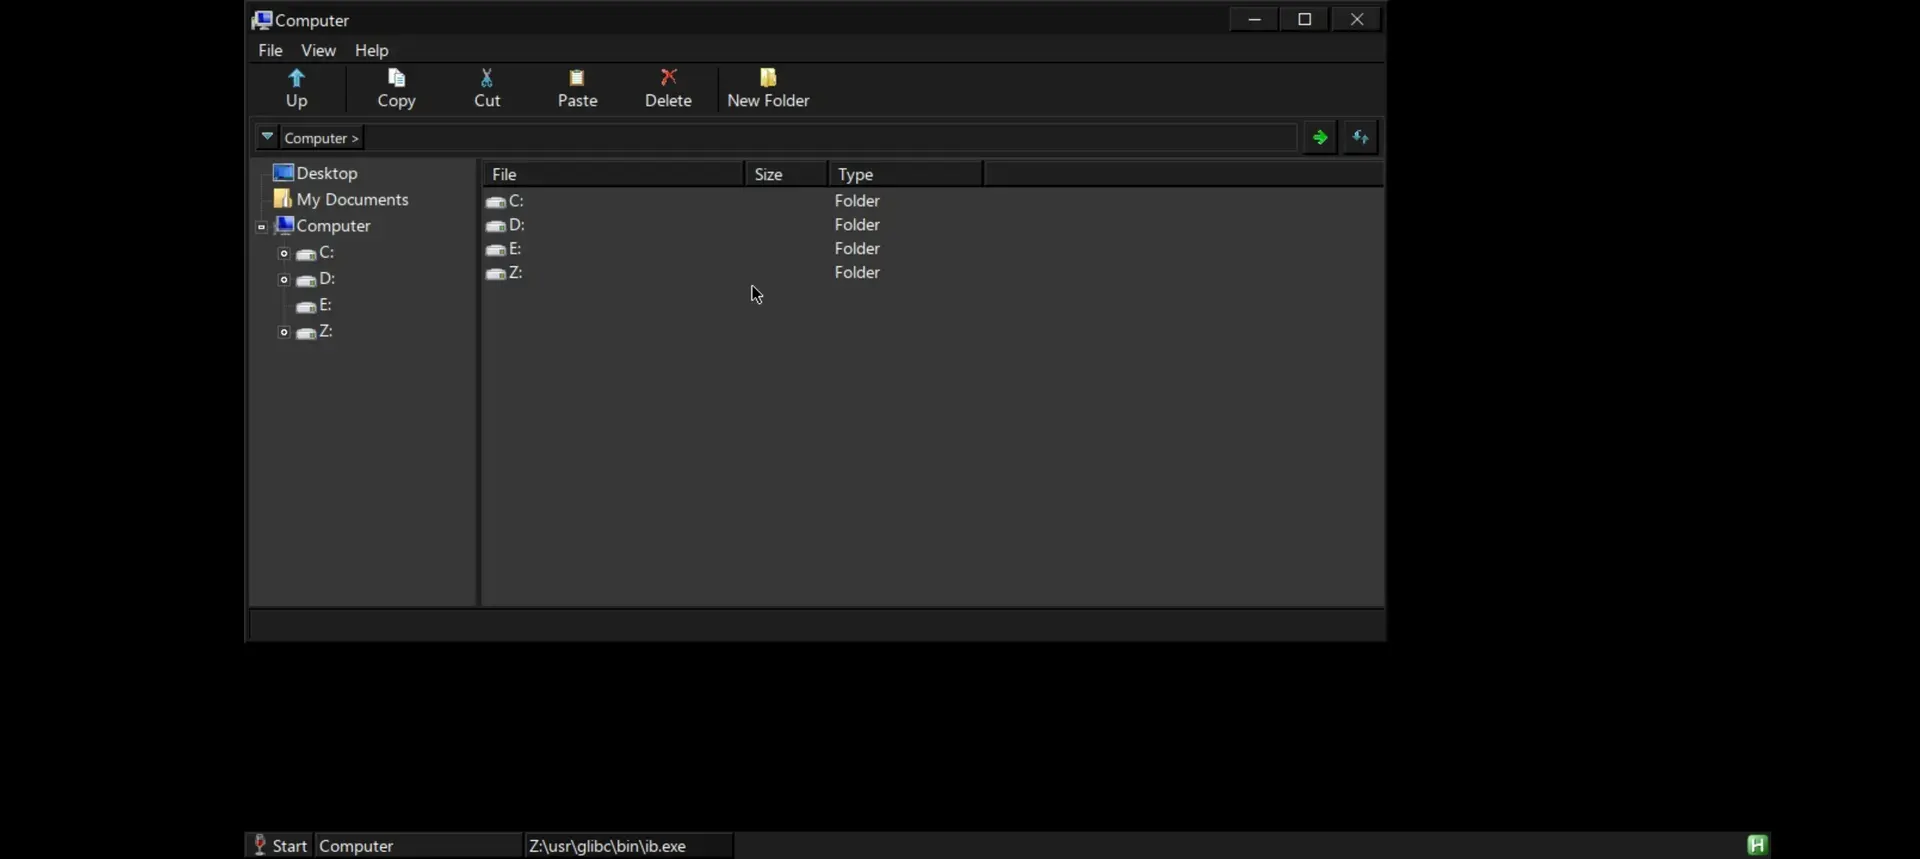Select D: drive icon in file list
Viewport: 1920px width, 859px height.
[495, 225]
